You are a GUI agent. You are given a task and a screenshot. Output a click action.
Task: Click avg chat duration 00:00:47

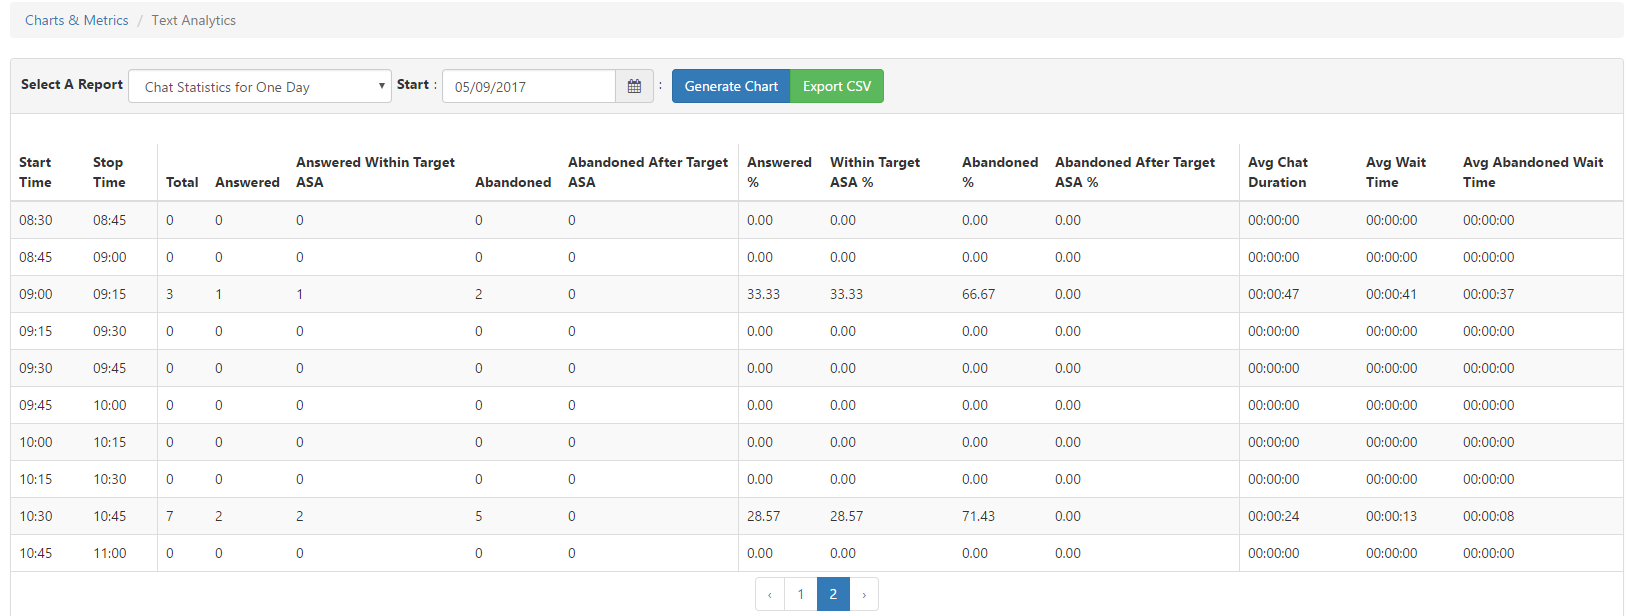point(1274,294)
